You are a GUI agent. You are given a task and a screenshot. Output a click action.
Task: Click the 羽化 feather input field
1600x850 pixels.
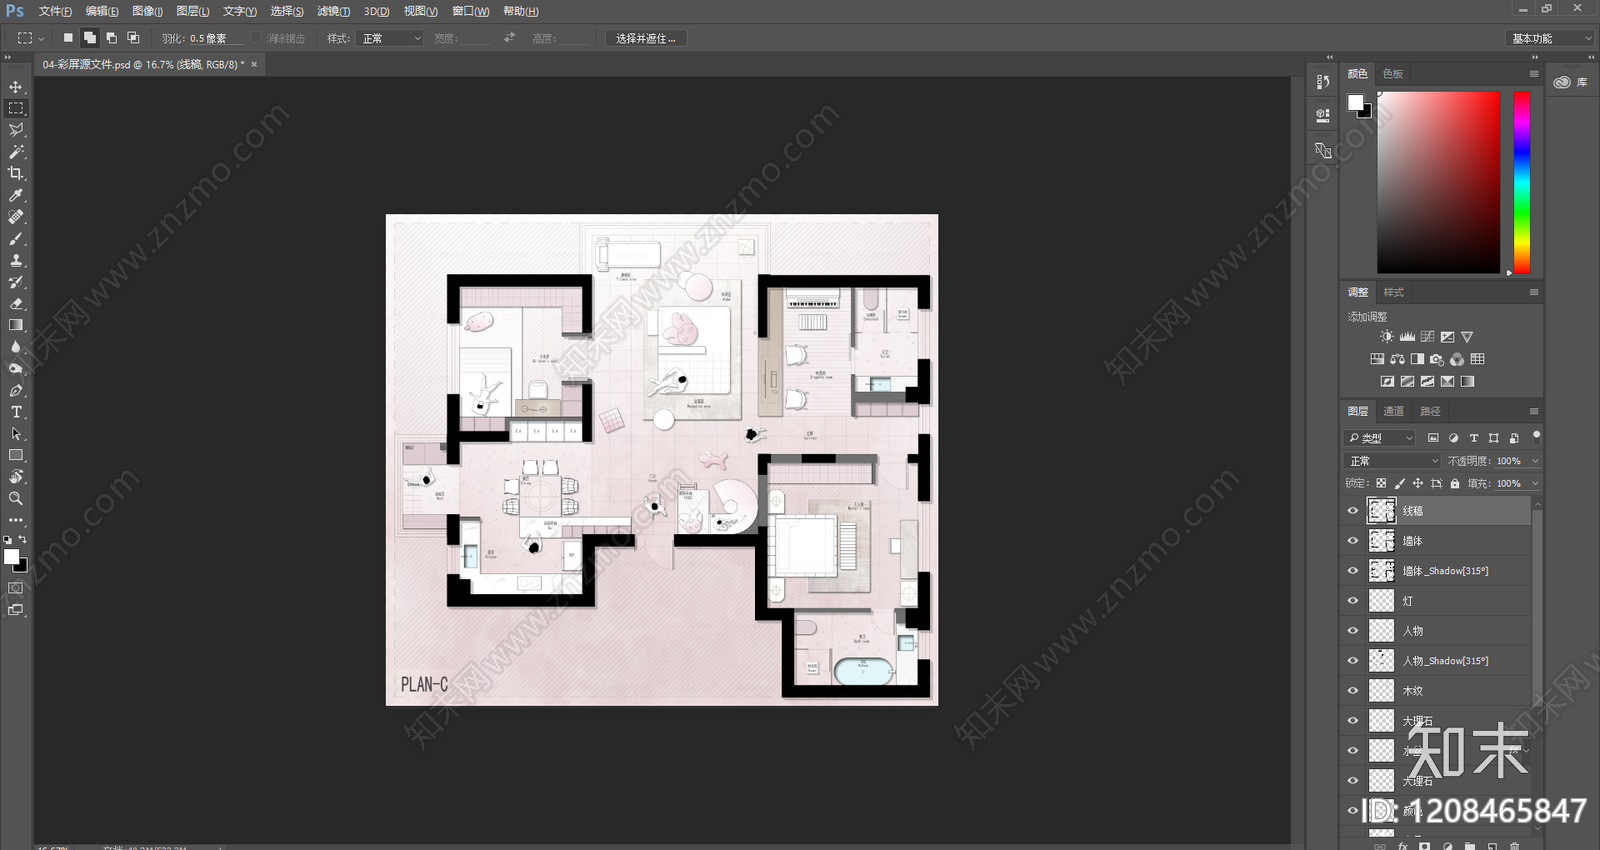pyautogui.click(x=215, y=38)
